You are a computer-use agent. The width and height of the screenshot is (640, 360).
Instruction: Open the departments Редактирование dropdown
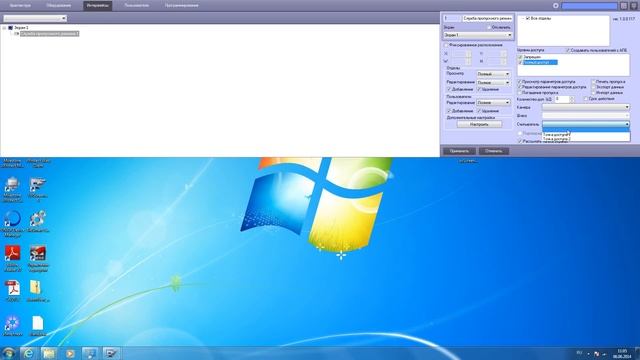point(493,82)
